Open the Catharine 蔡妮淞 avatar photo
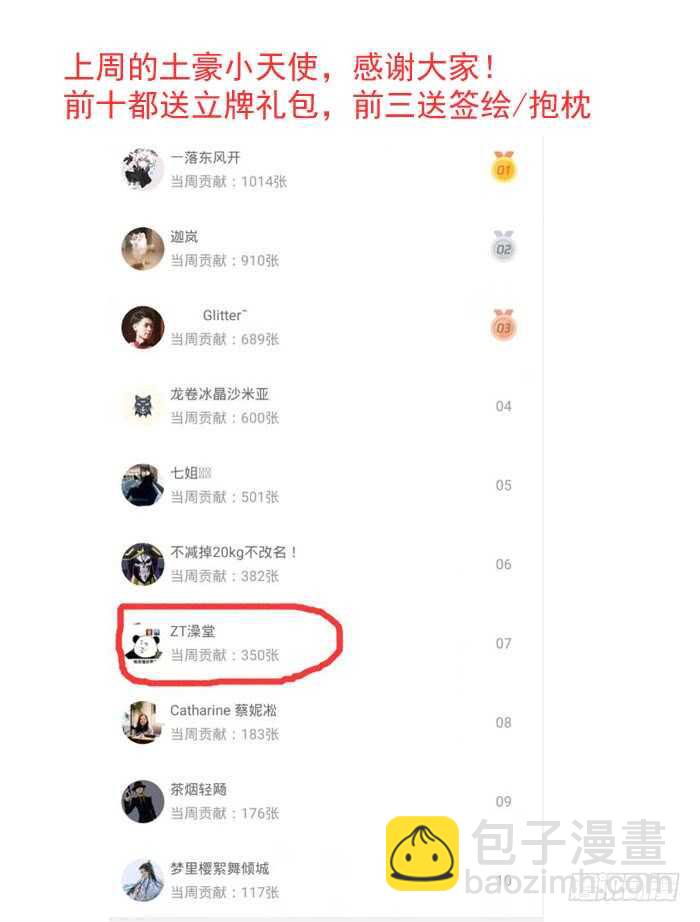Image resolution: width=700 pixels, height=922 pixels. point(142,722)
